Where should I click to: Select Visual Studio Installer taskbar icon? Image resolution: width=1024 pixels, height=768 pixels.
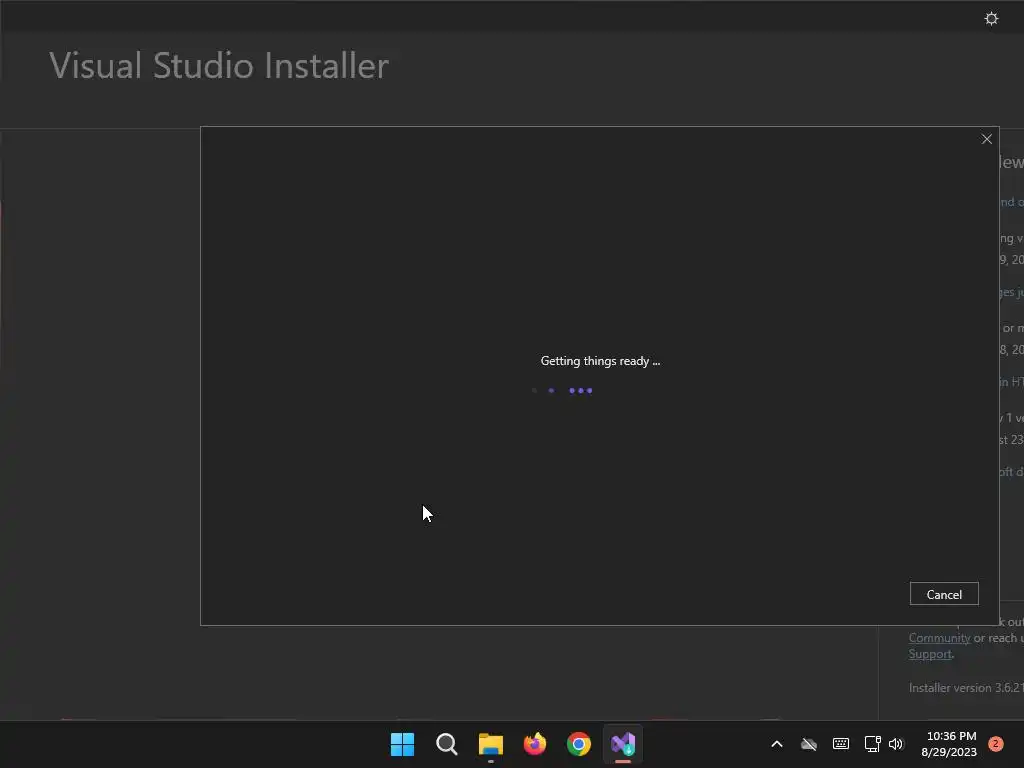click(x=623, y=744)
